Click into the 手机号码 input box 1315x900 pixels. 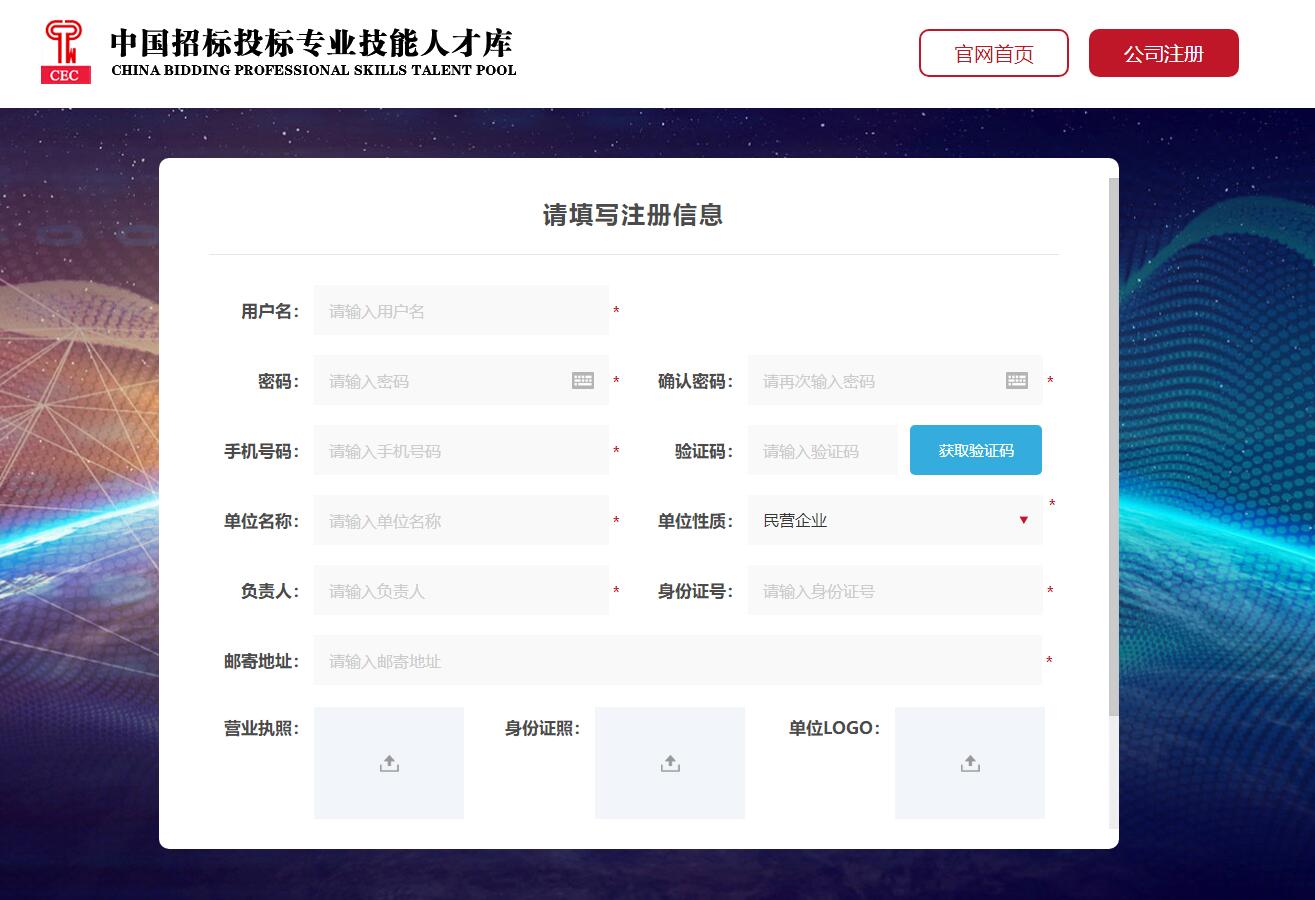coord(460,451)
